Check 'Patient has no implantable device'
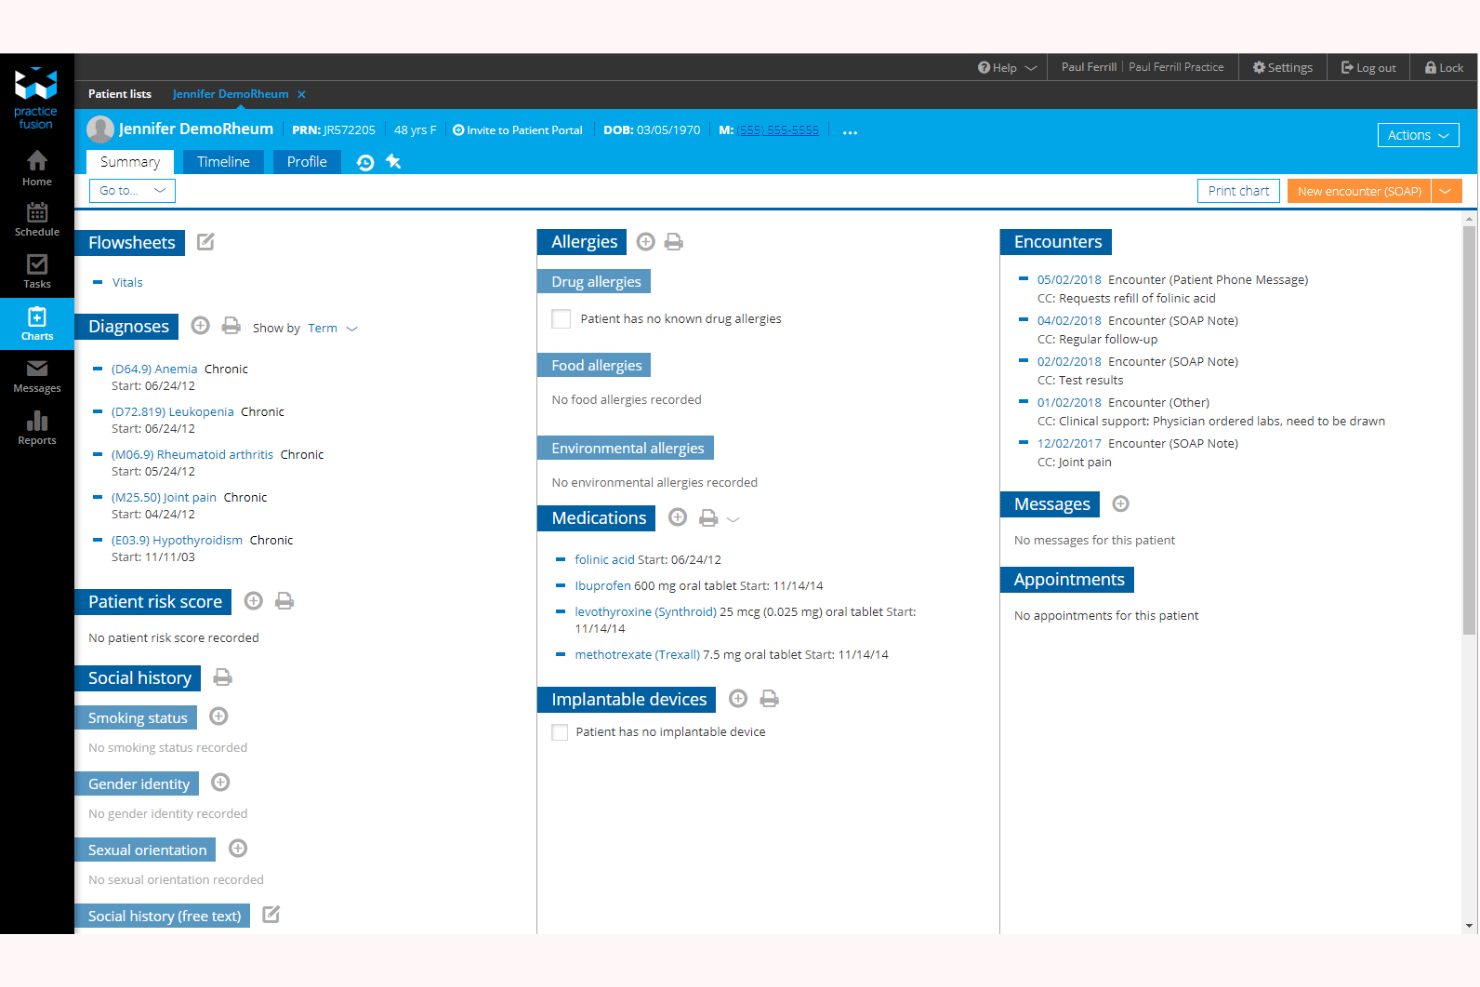 pyautogui.click(x=560, y=732)
